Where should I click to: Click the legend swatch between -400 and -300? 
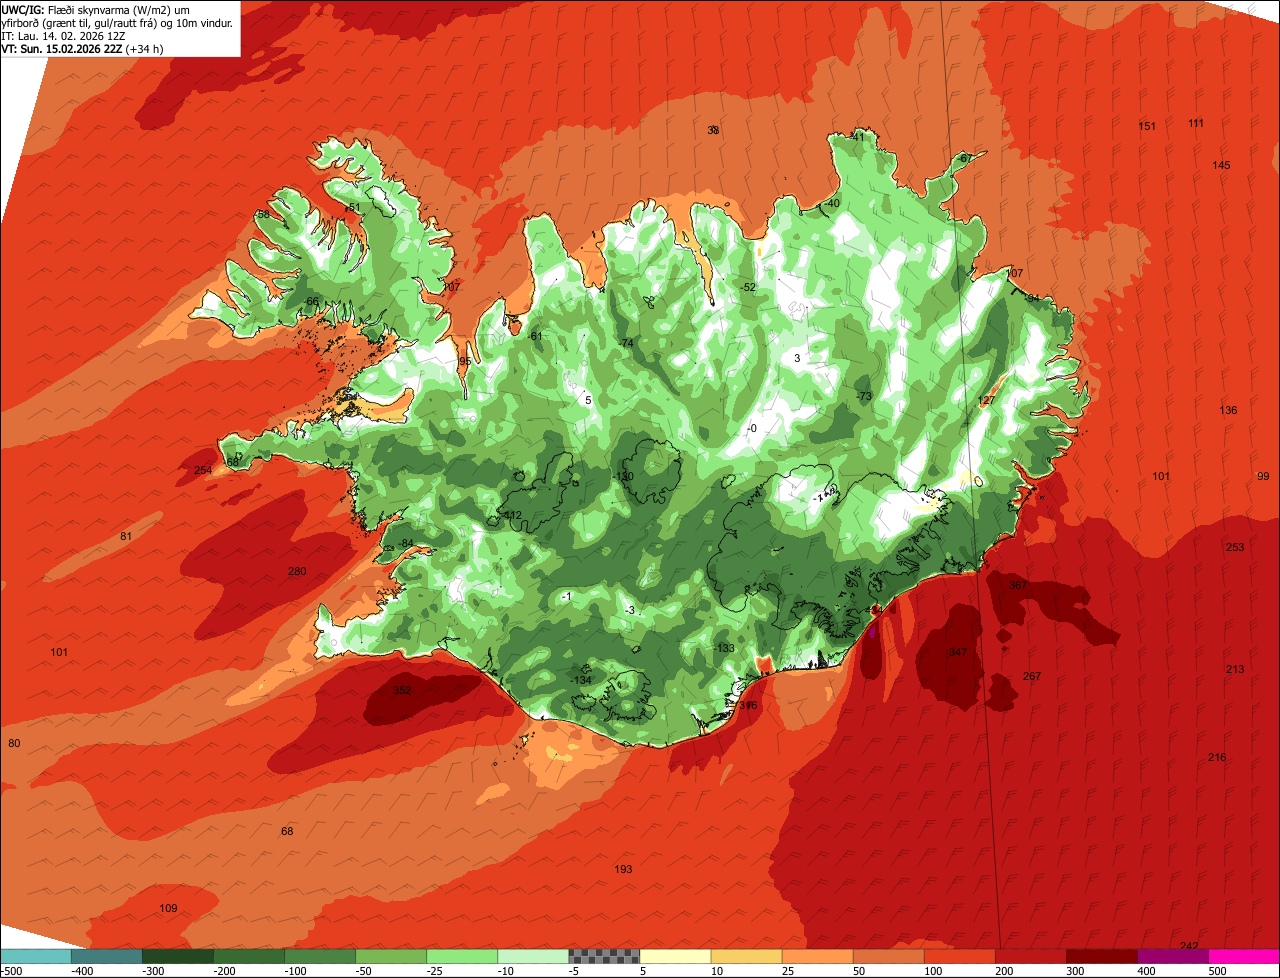tap(107, 956)
